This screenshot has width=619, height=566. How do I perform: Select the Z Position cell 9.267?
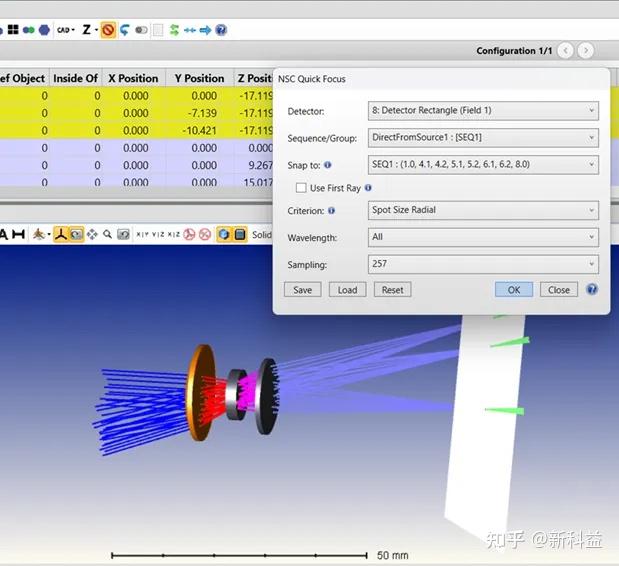pyautogui.click(x=254, y=165)
